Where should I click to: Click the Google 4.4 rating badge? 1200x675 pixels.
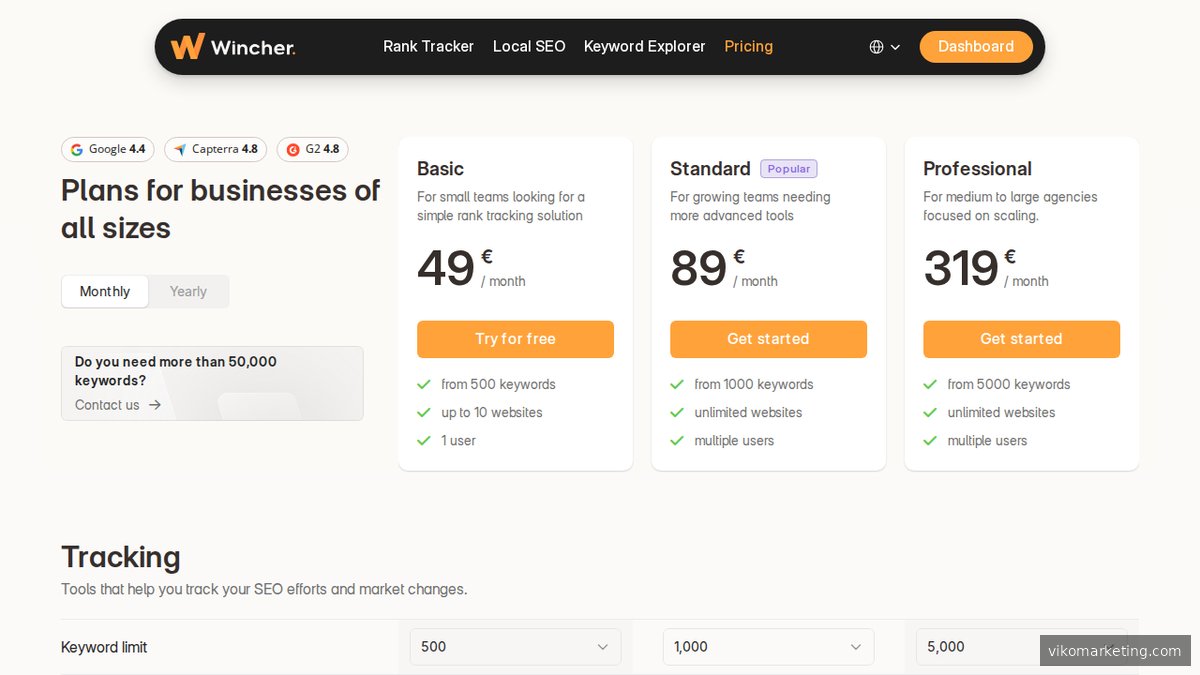(108, 149)
